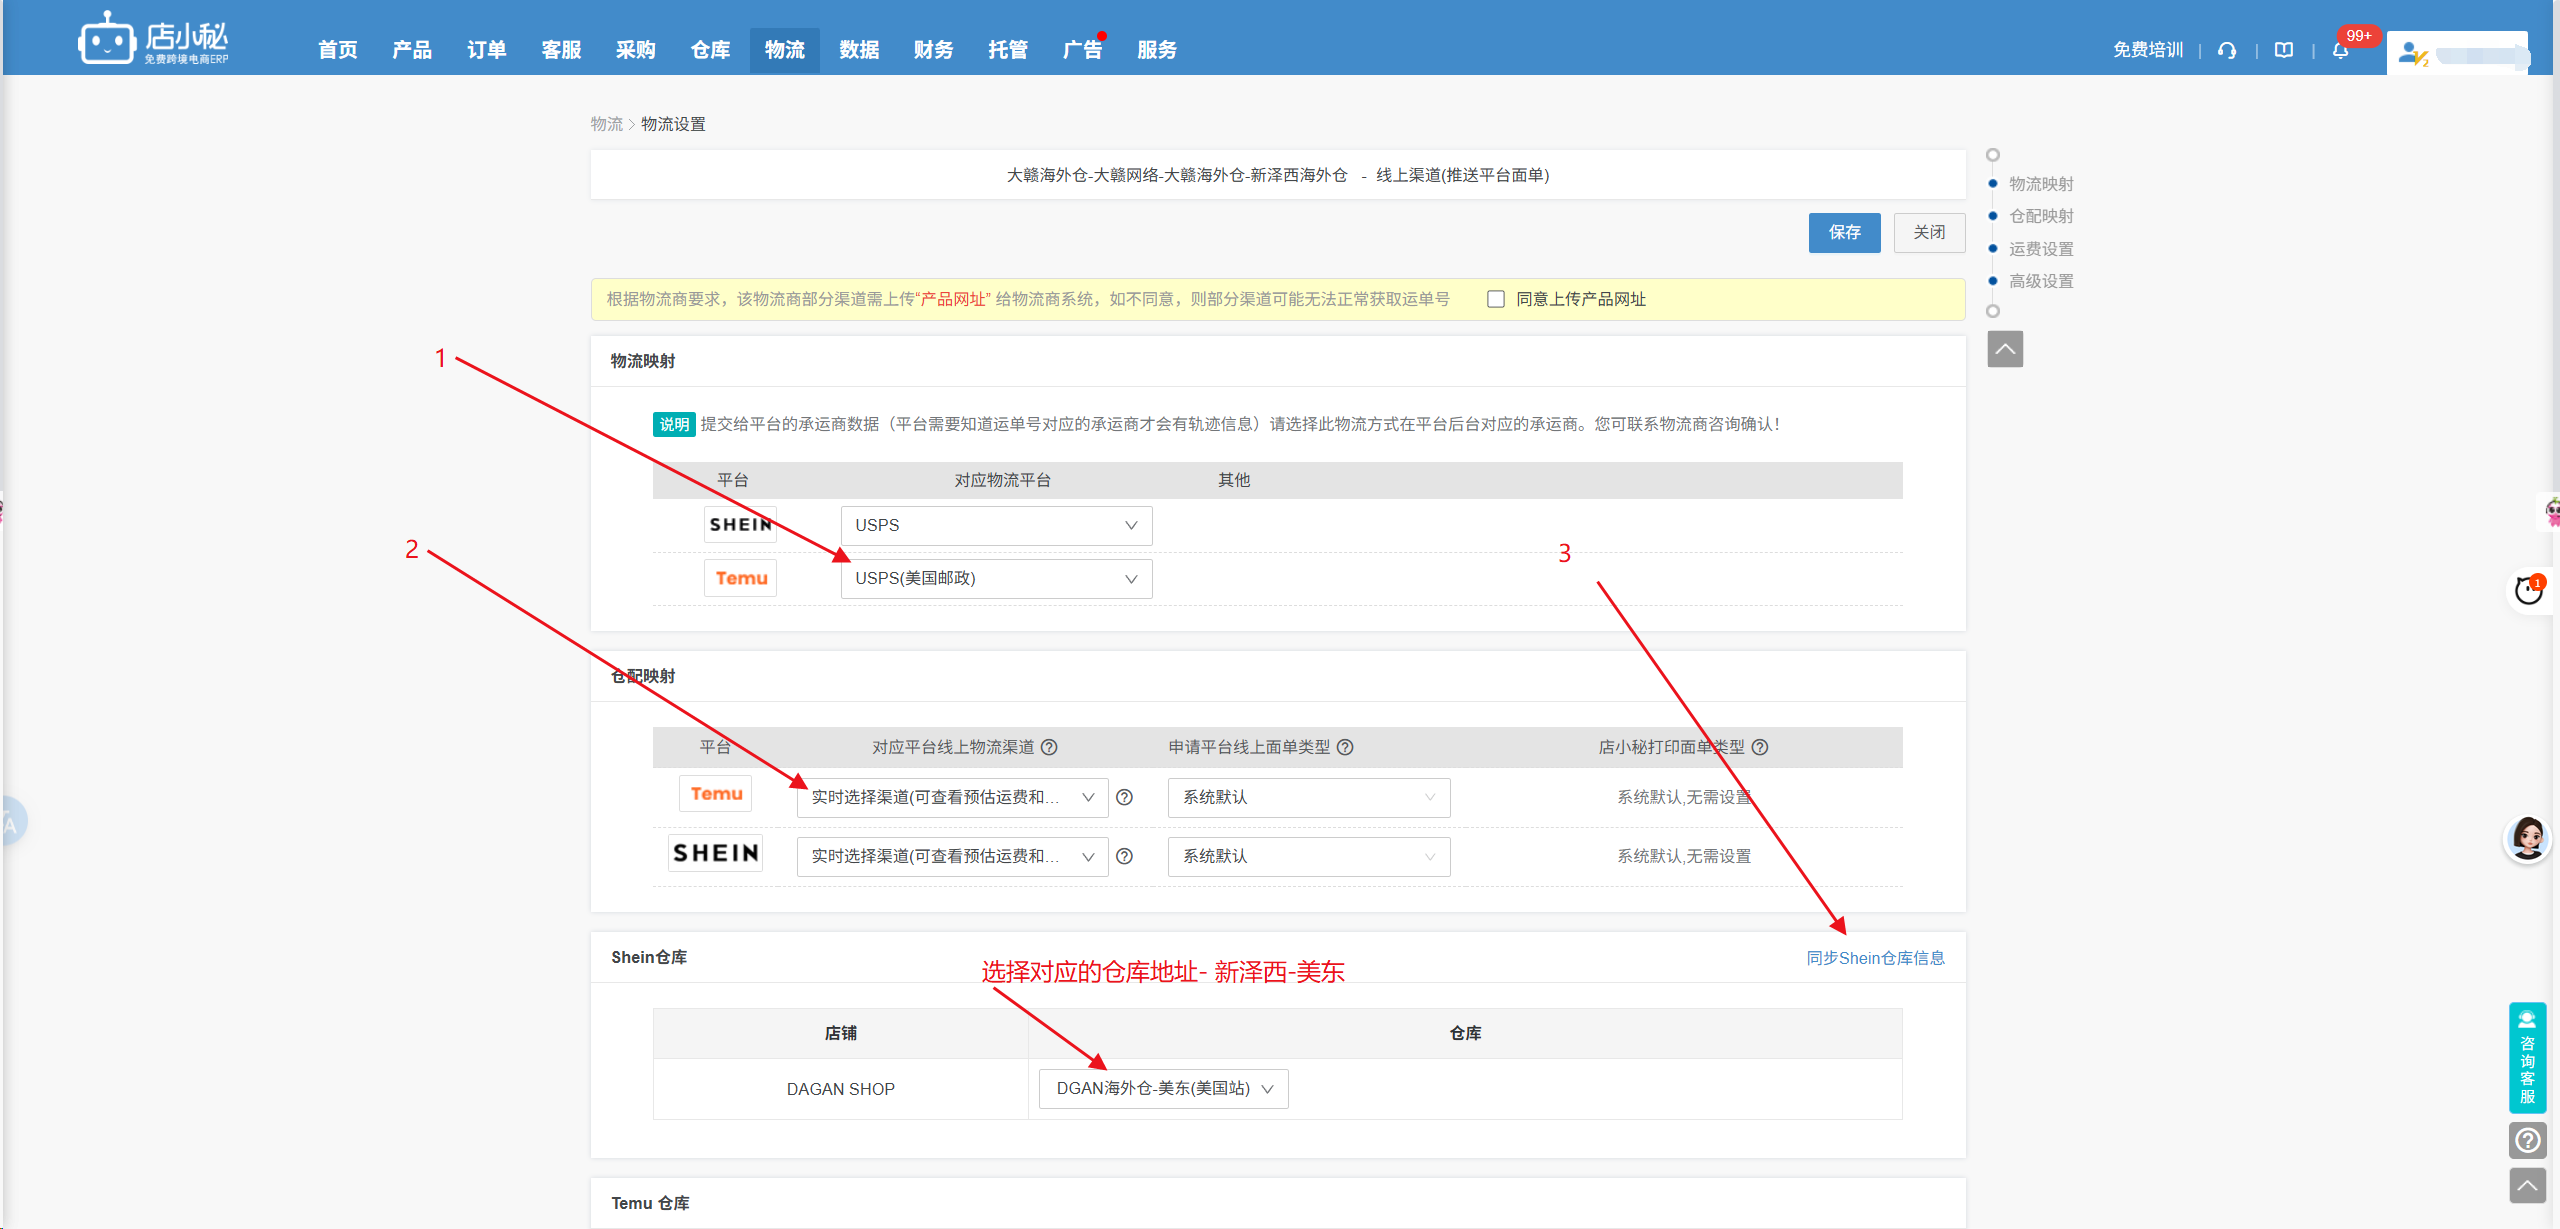Click the blue 保存 button
Viewport: 2560px width, 1229px height.
1845,233
